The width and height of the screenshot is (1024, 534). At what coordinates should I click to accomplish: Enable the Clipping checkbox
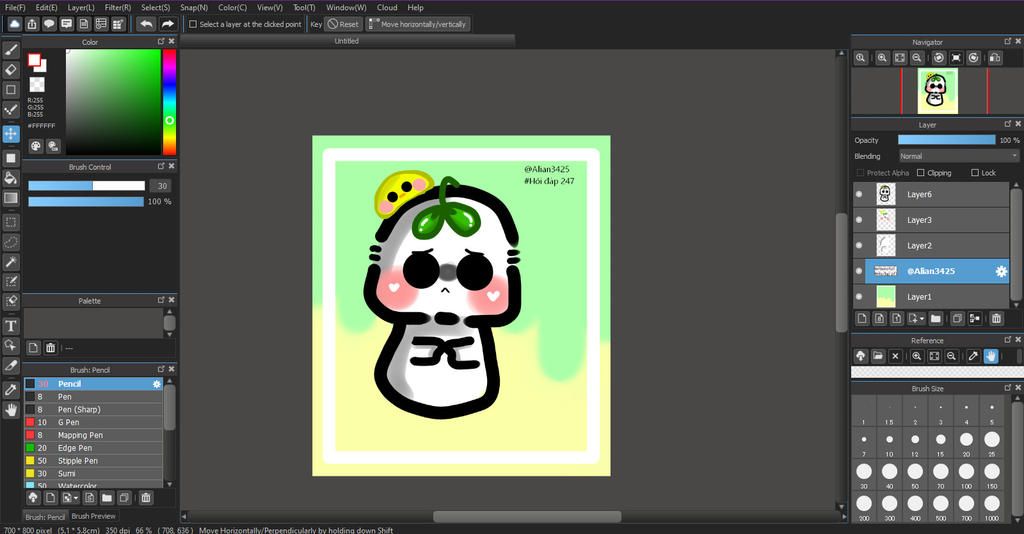921,173
